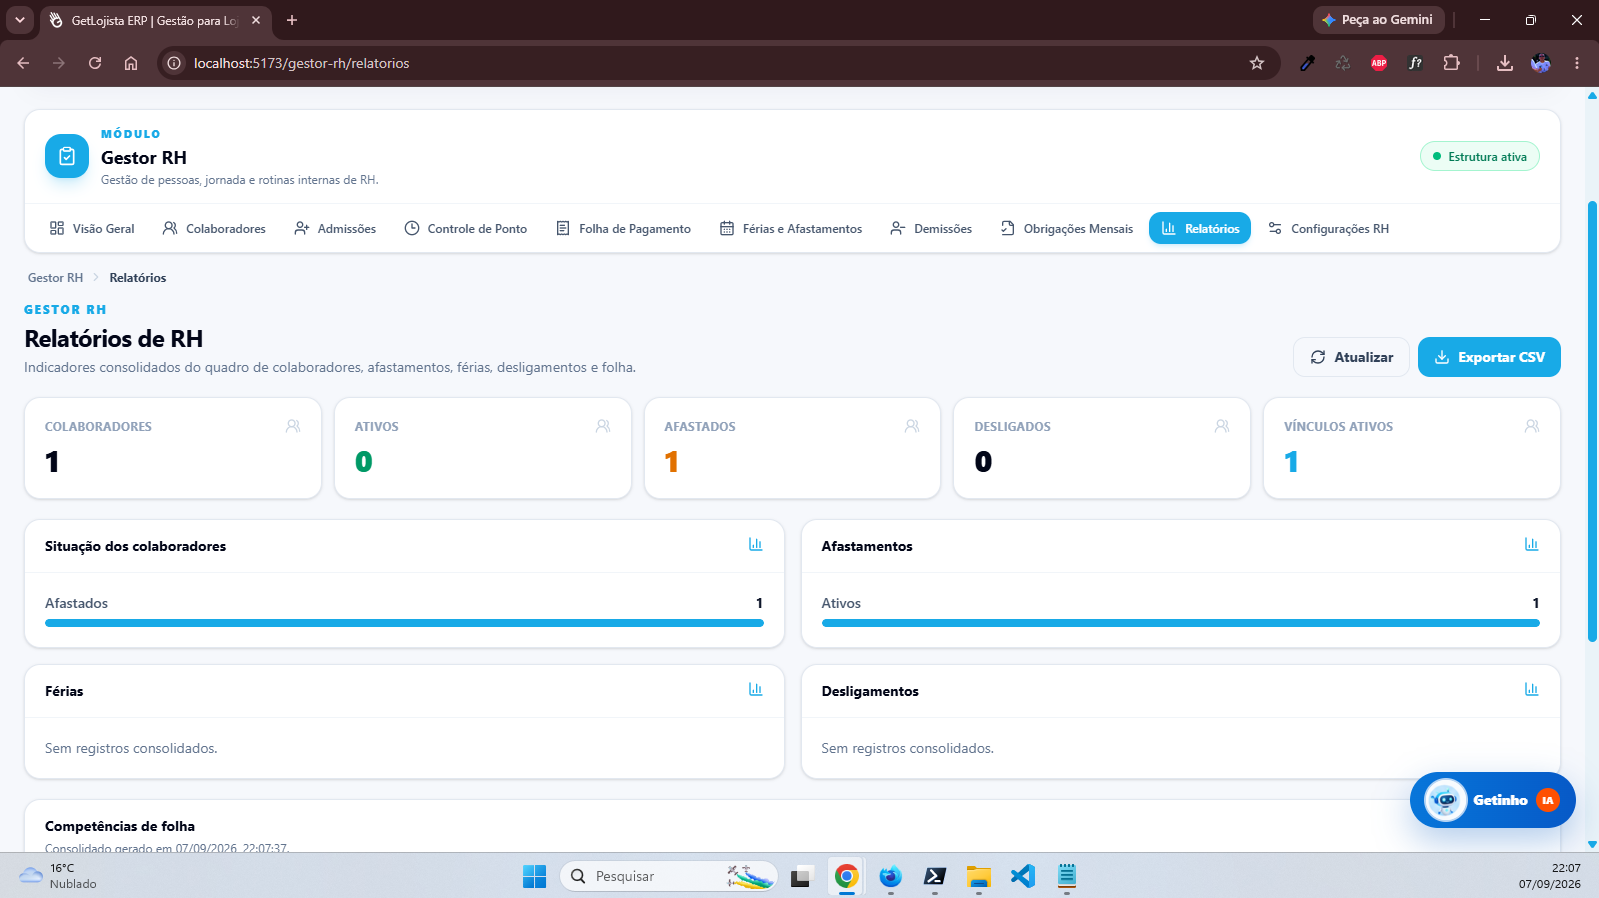This screenshot has width=1599, height=898.
Task: Reload the current page
Action: tap(95, 63)
